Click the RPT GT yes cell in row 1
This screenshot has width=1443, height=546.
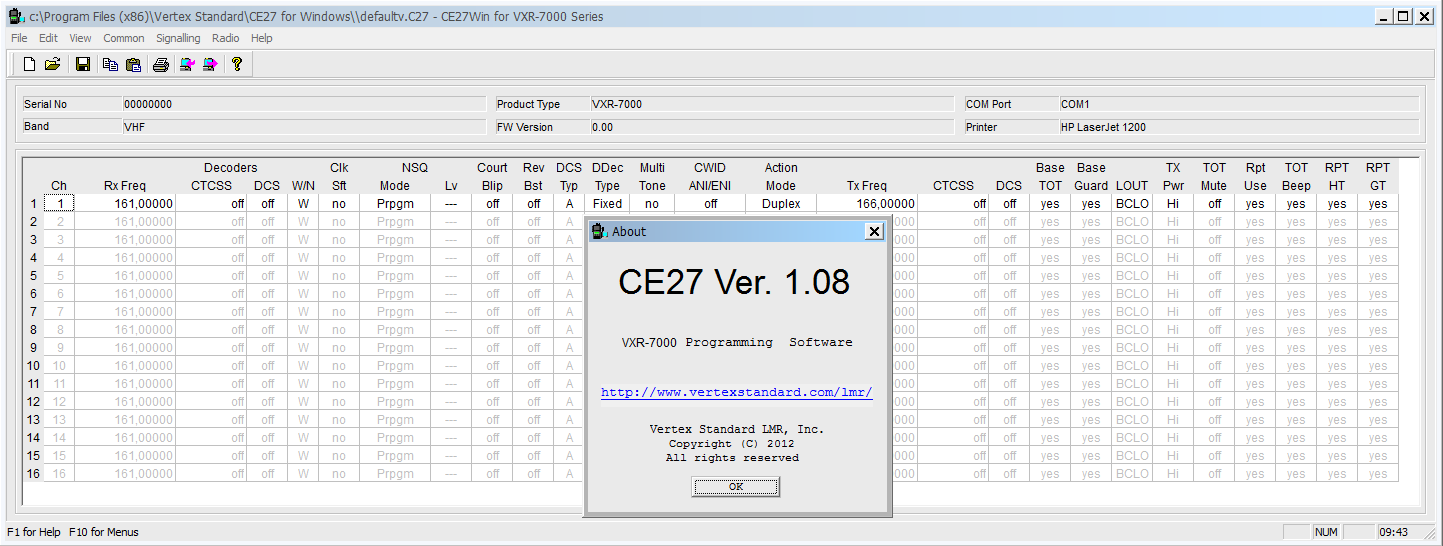(1378, 204)
